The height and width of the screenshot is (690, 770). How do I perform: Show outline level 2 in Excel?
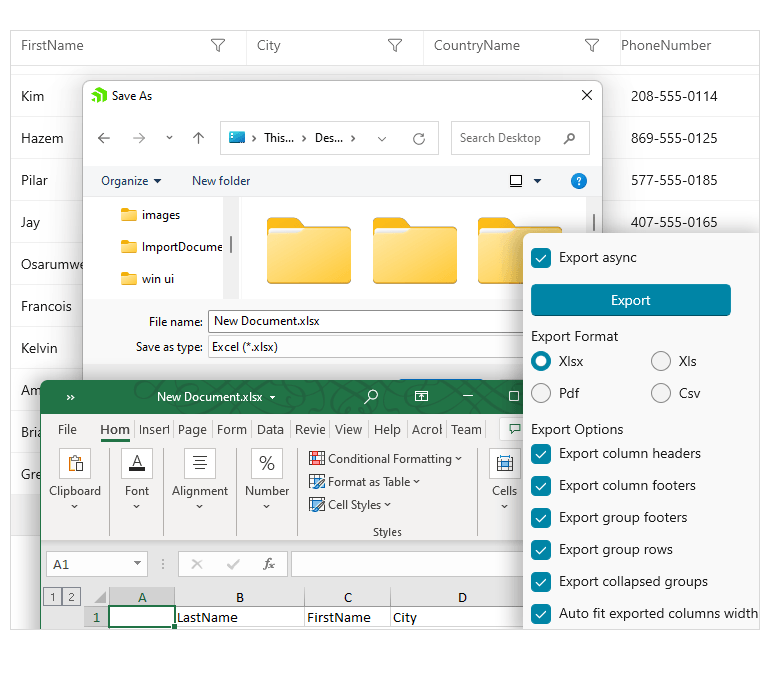click(71, 597)
